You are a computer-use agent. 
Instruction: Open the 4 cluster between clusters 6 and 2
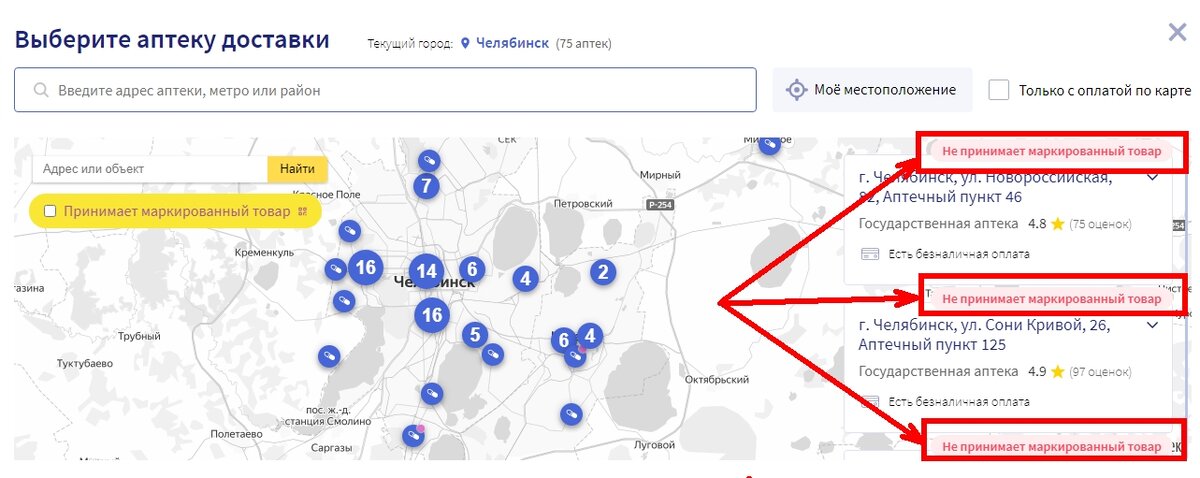525,279
